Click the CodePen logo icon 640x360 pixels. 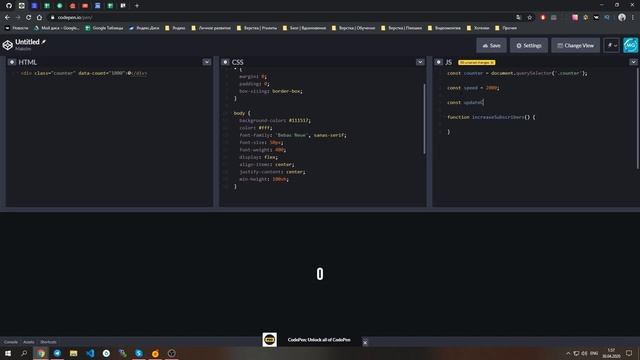click(8, 45)
